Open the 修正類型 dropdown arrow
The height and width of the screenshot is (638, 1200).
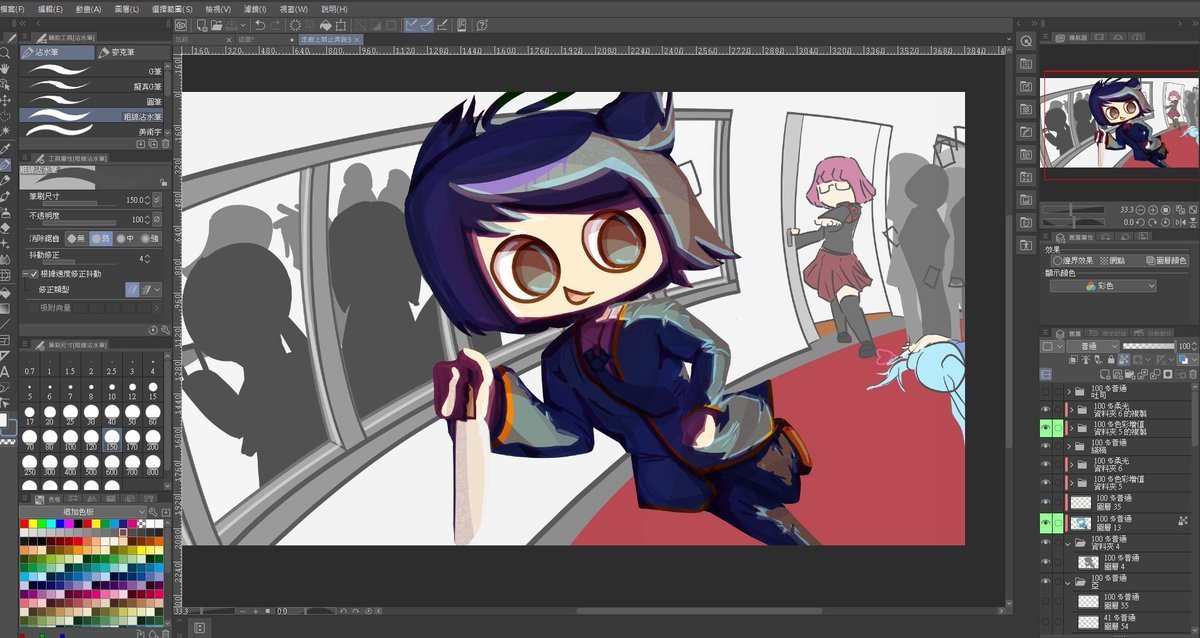pyautogui.click(x=157, y=290)
